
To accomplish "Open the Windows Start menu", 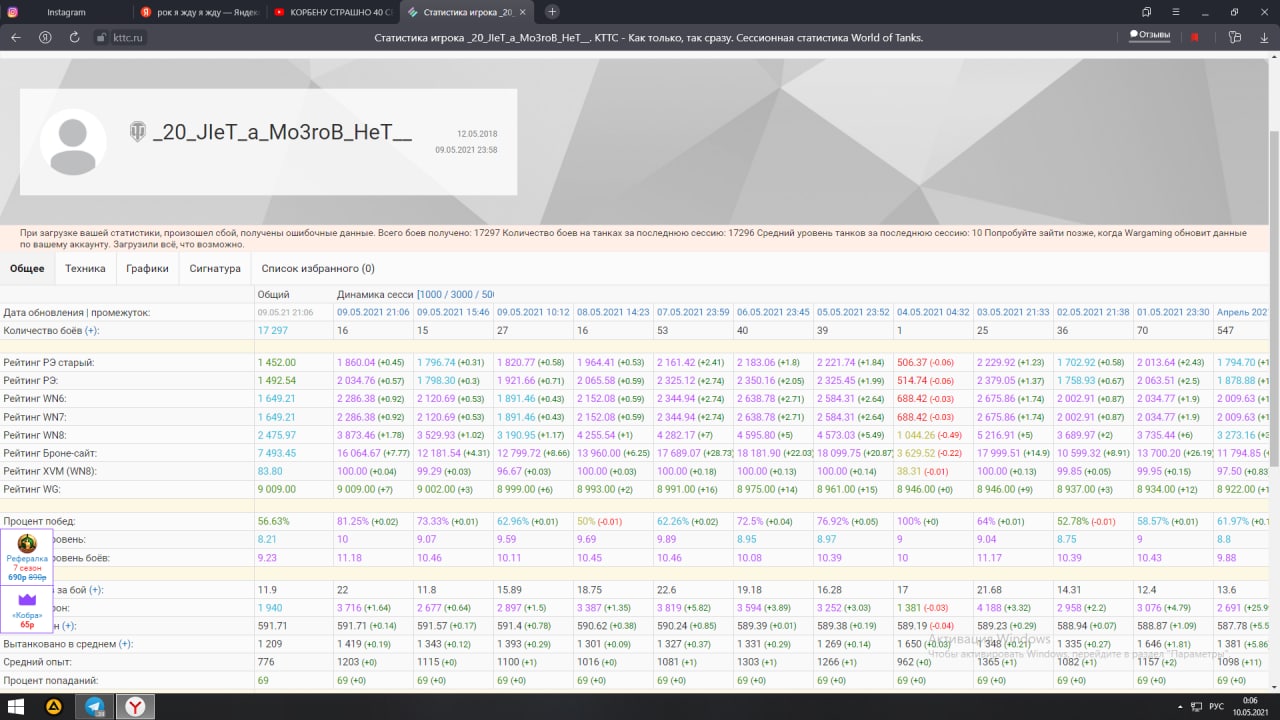I will [17, 706].
